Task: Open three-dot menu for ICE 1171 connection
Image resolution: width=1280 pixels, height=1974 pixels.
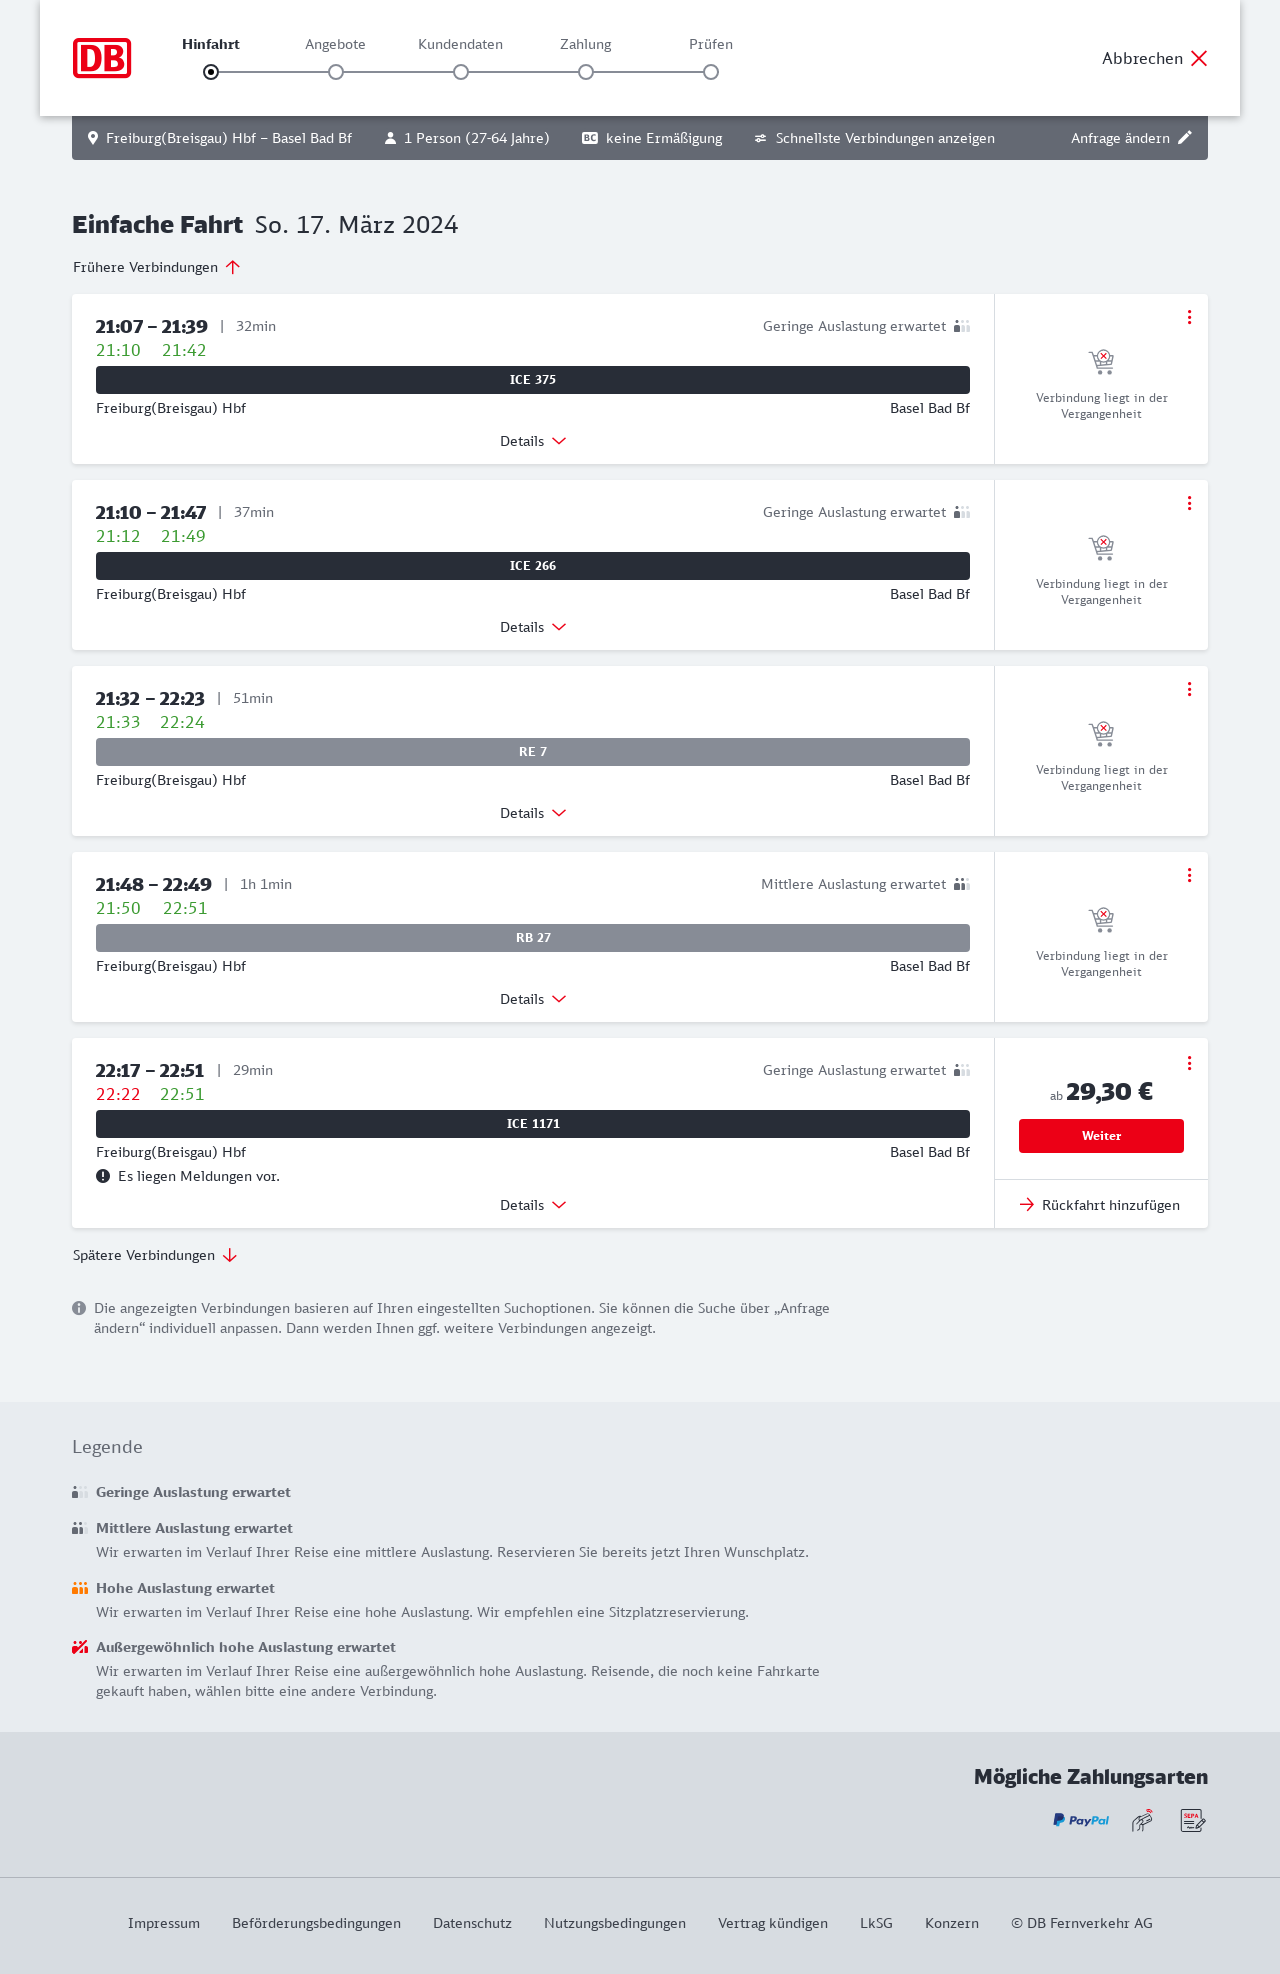Action: point(1189,1063)
